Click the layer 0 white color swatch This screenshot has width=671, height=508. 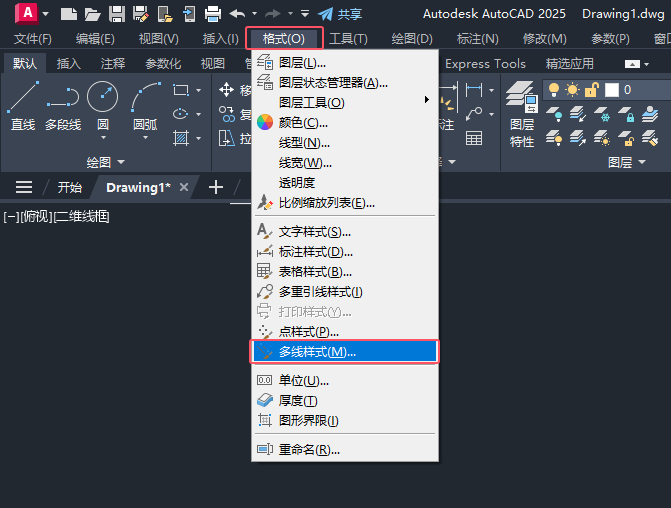point(612,90)
